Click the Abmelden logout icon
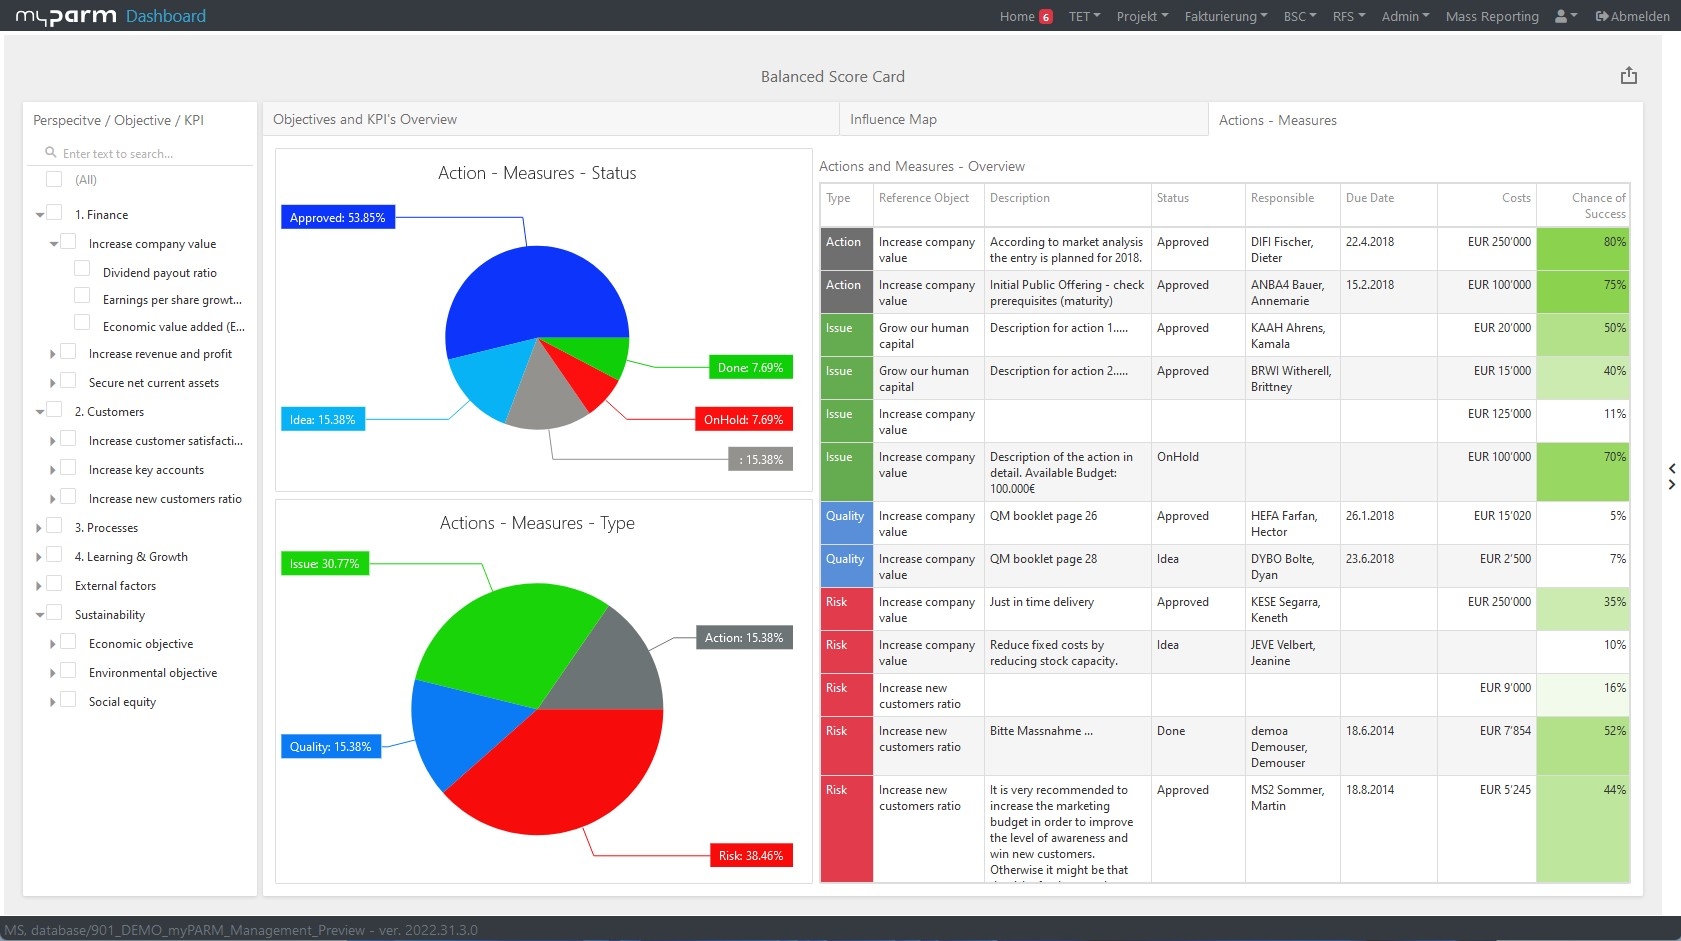The width and height of the screenshot is (1681, 941). tap(1601, 16)
